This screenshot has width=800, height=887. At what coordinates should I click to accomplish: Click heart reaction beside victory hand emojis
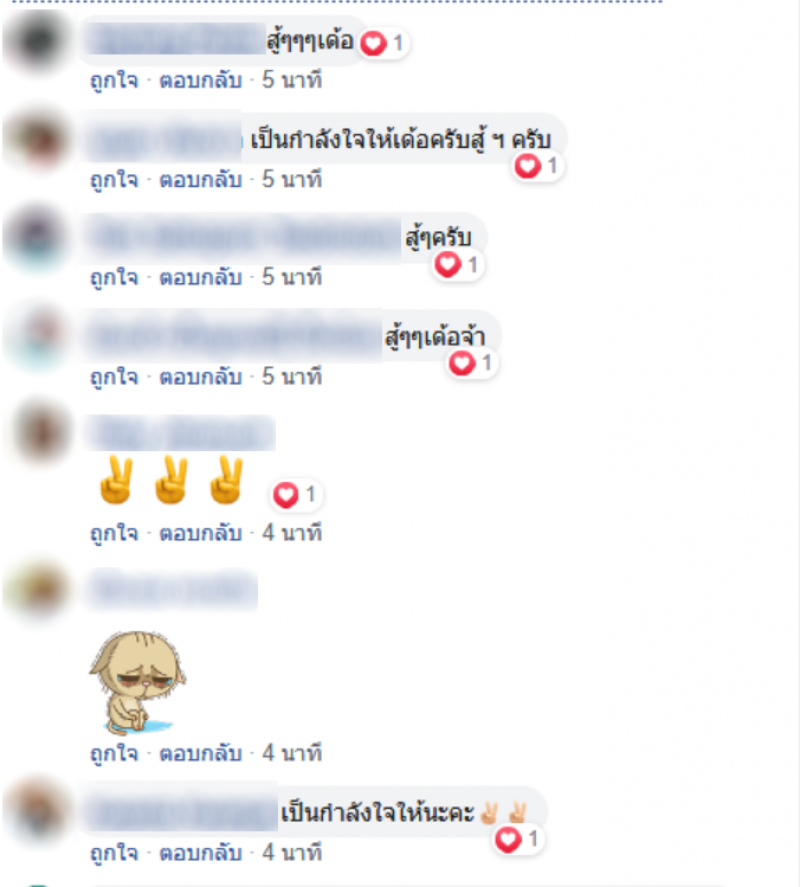tap(296, 495)
